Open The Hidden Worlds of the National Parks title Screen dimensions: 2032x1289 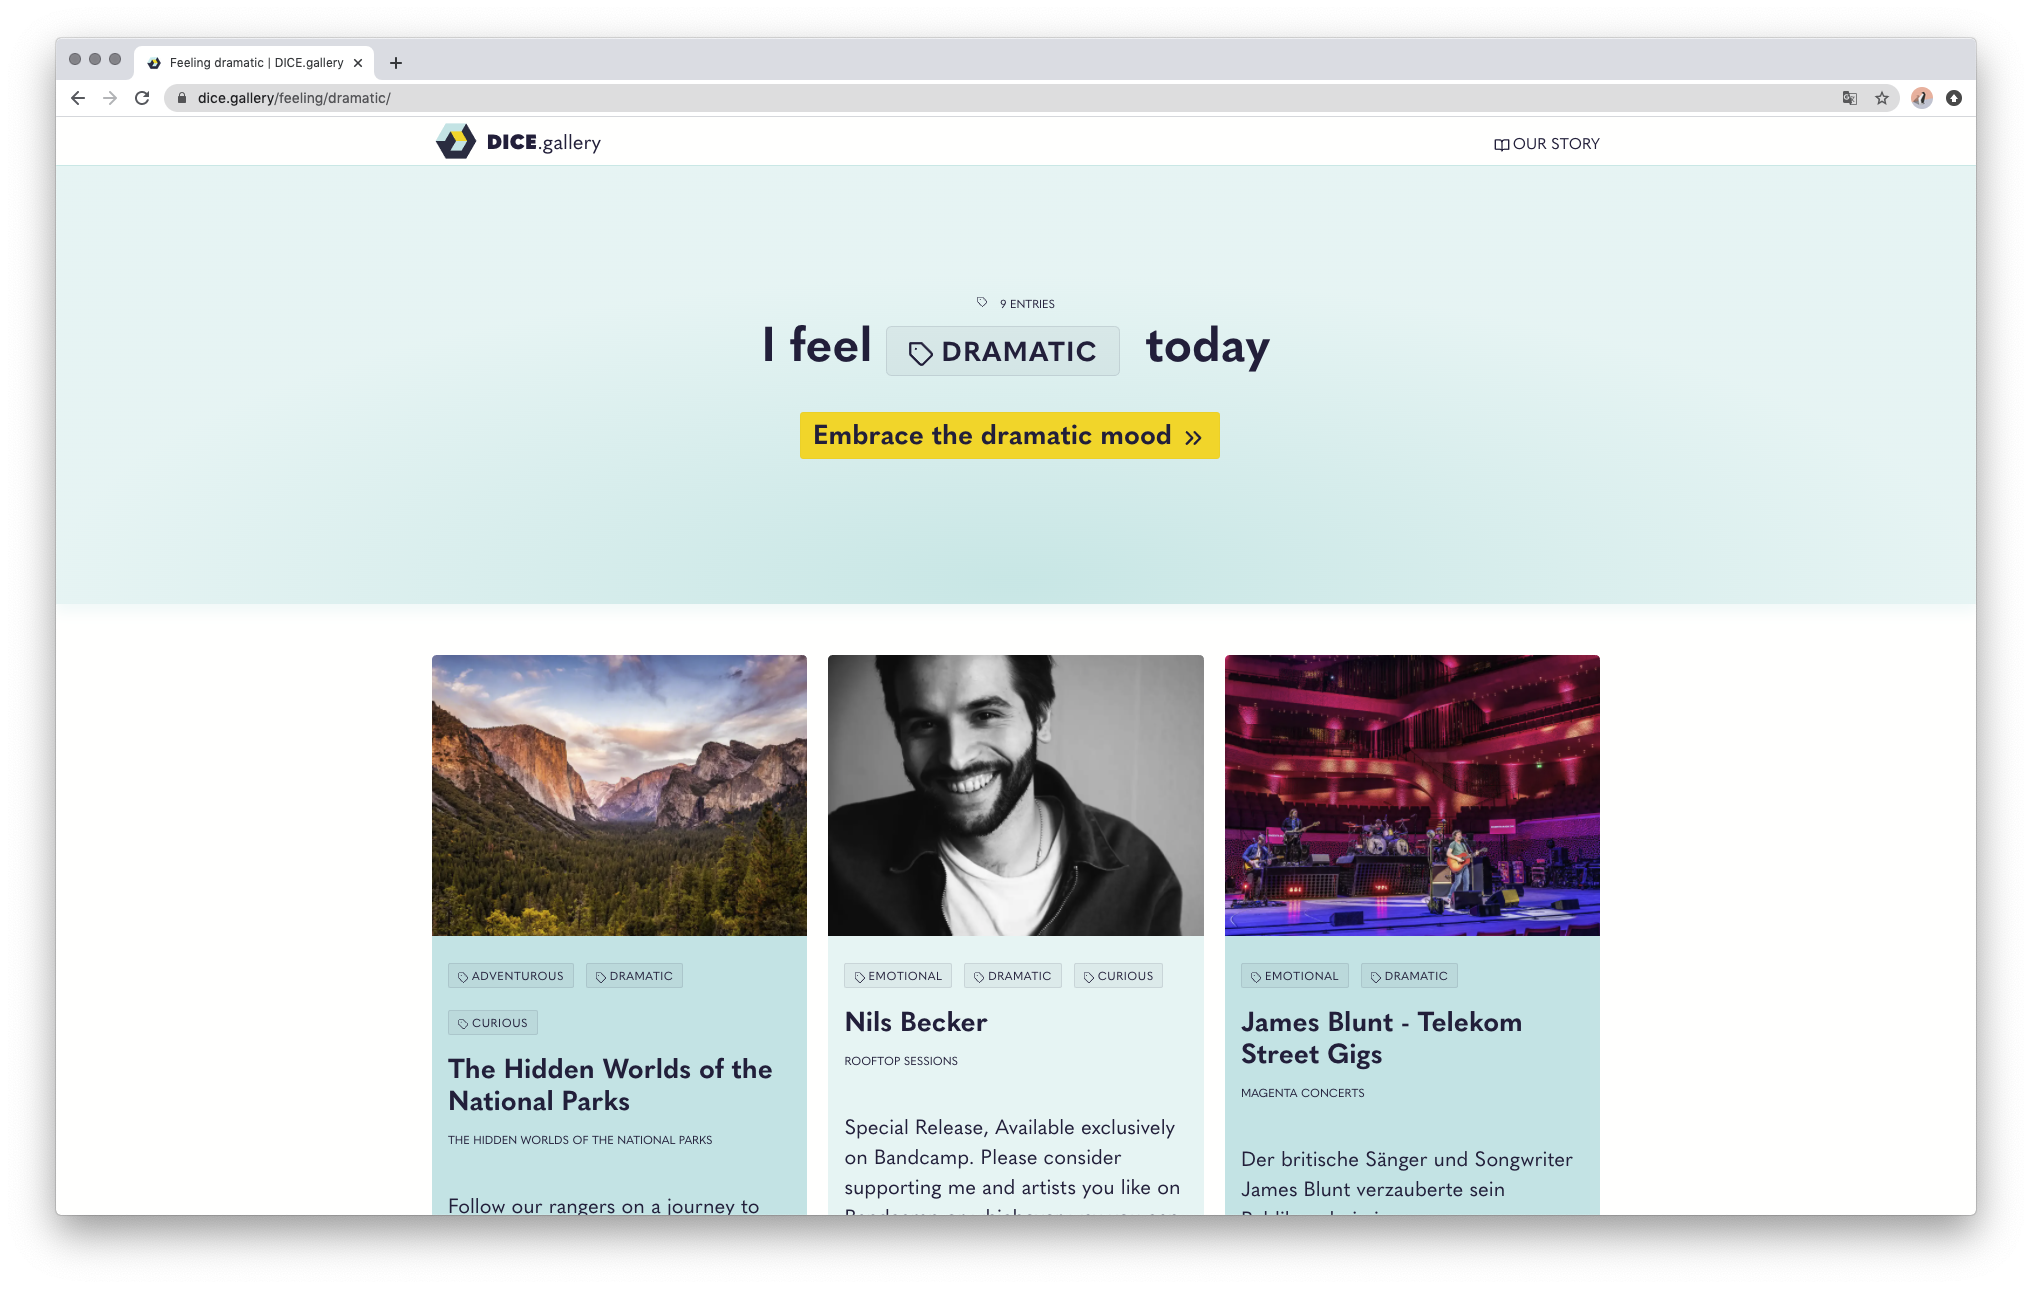(x=610, y=1085)
